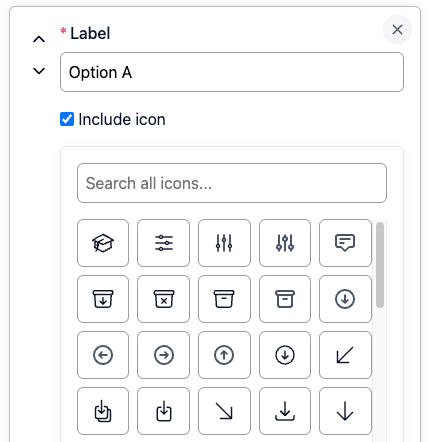This screenshot has height=442, width=430.
Task: Select the up arrow in circle icon
Action: pyautogui.click(x=224, y=355)
